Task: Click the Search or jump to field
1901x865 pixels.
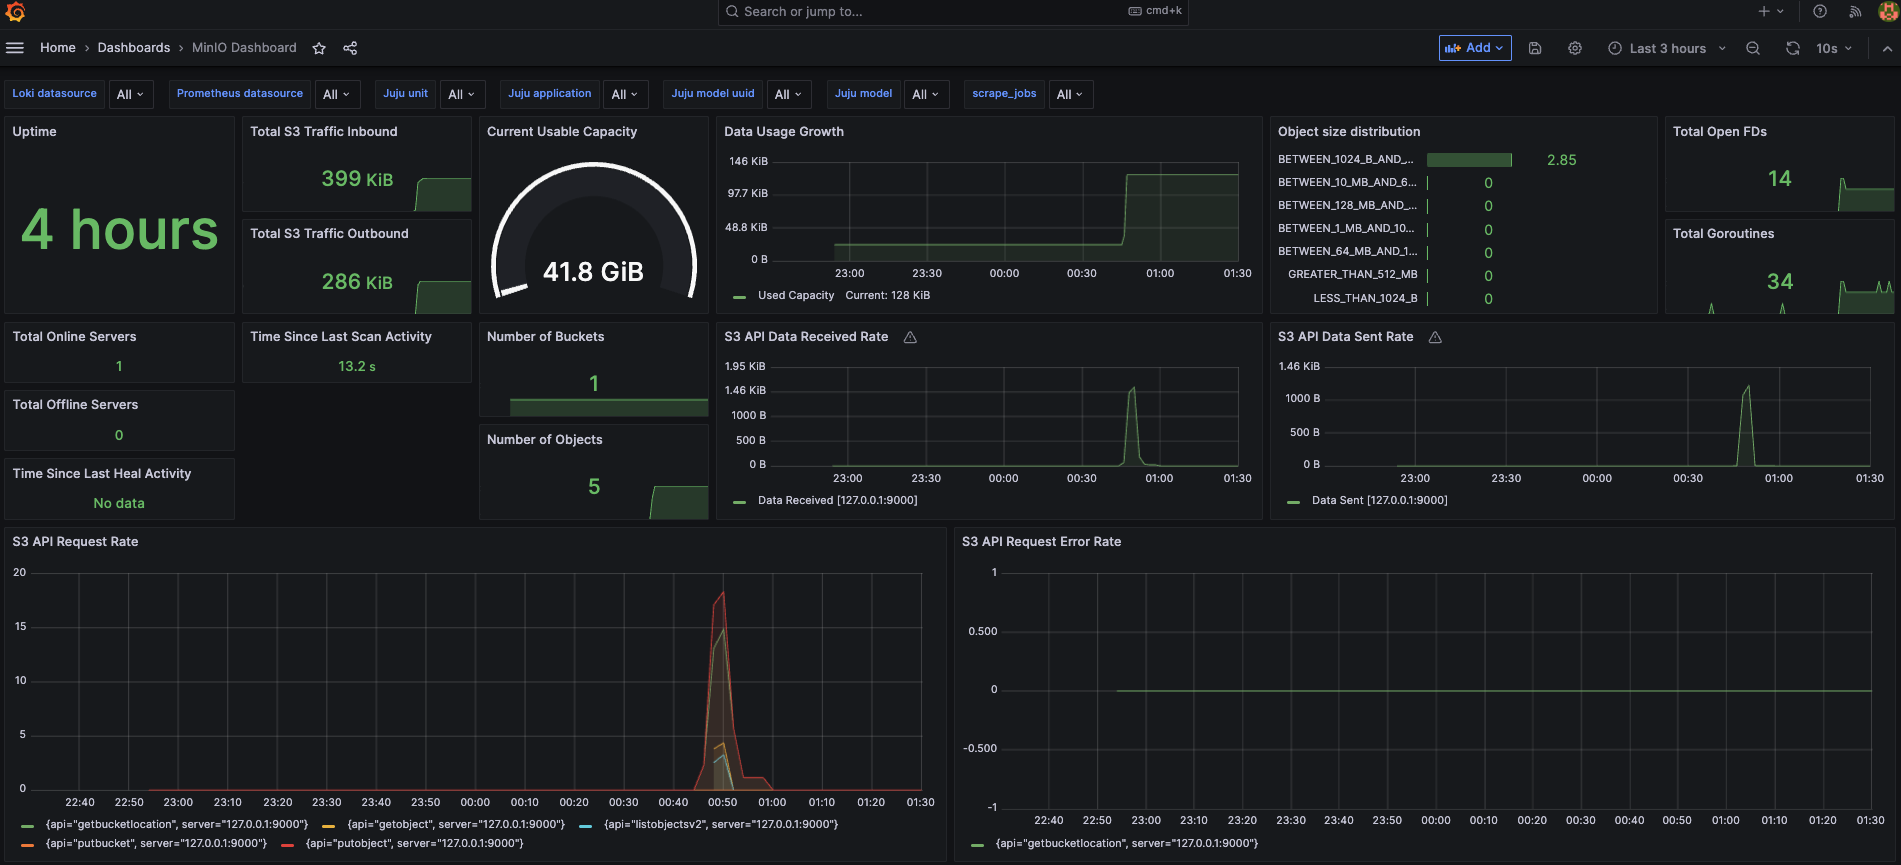Action: (954, 11)
